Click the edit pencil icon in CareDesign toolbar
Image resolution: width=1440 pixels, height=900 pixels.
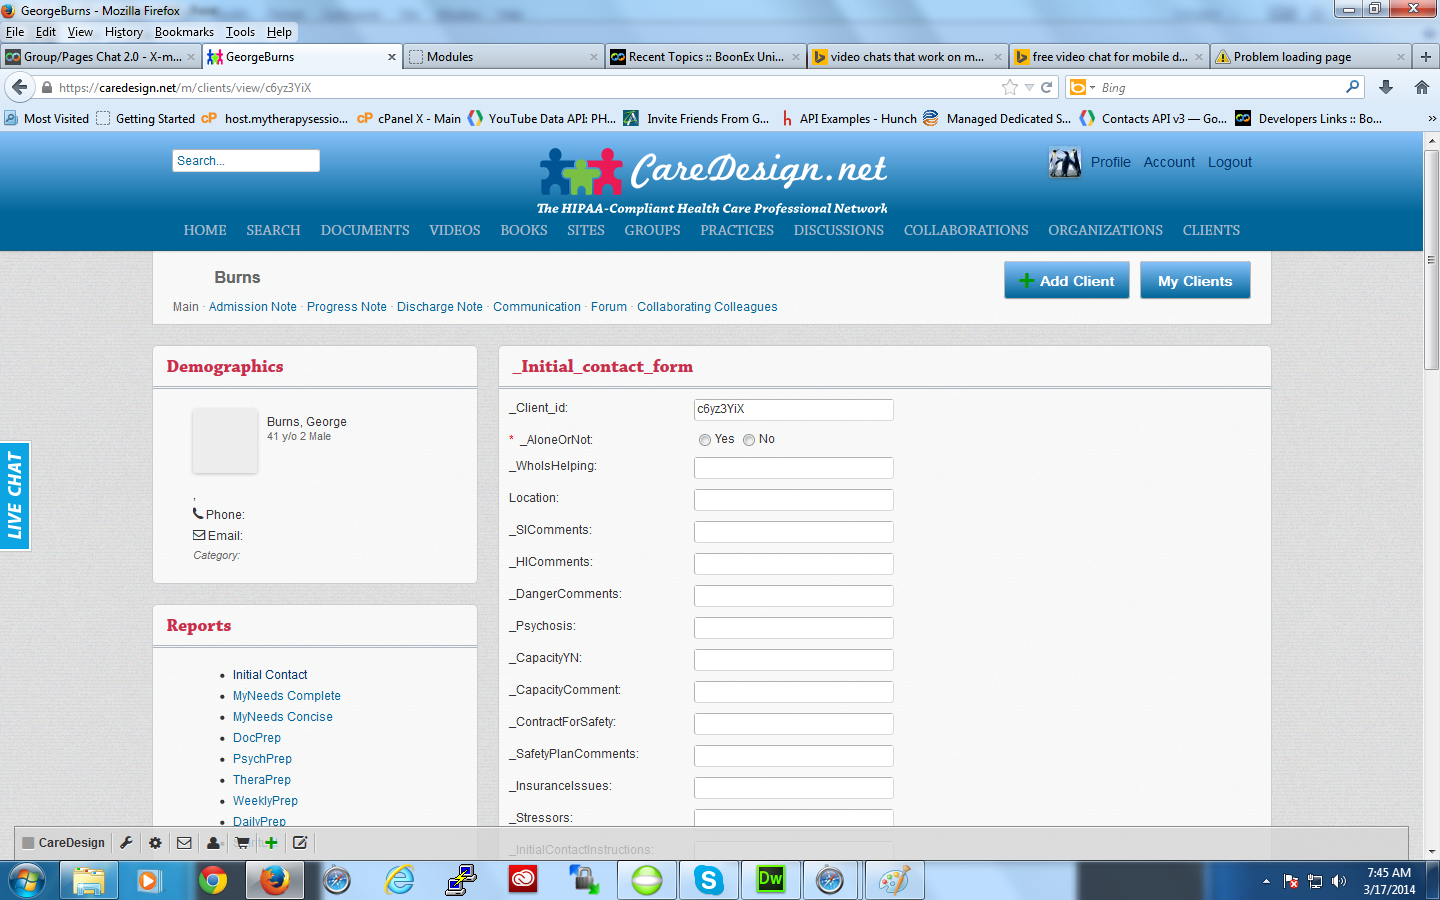point(300,843)
